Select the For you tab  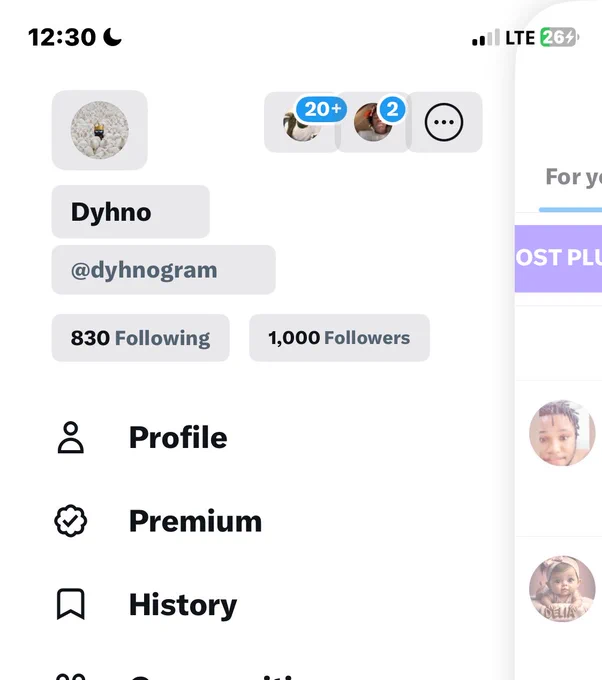click(573, 177)
